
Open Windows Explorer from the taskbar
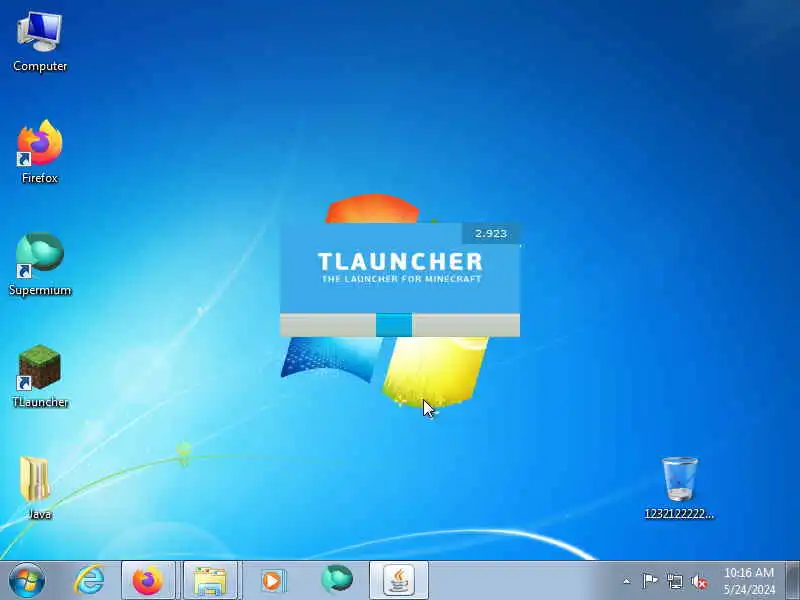pos(210,581)
